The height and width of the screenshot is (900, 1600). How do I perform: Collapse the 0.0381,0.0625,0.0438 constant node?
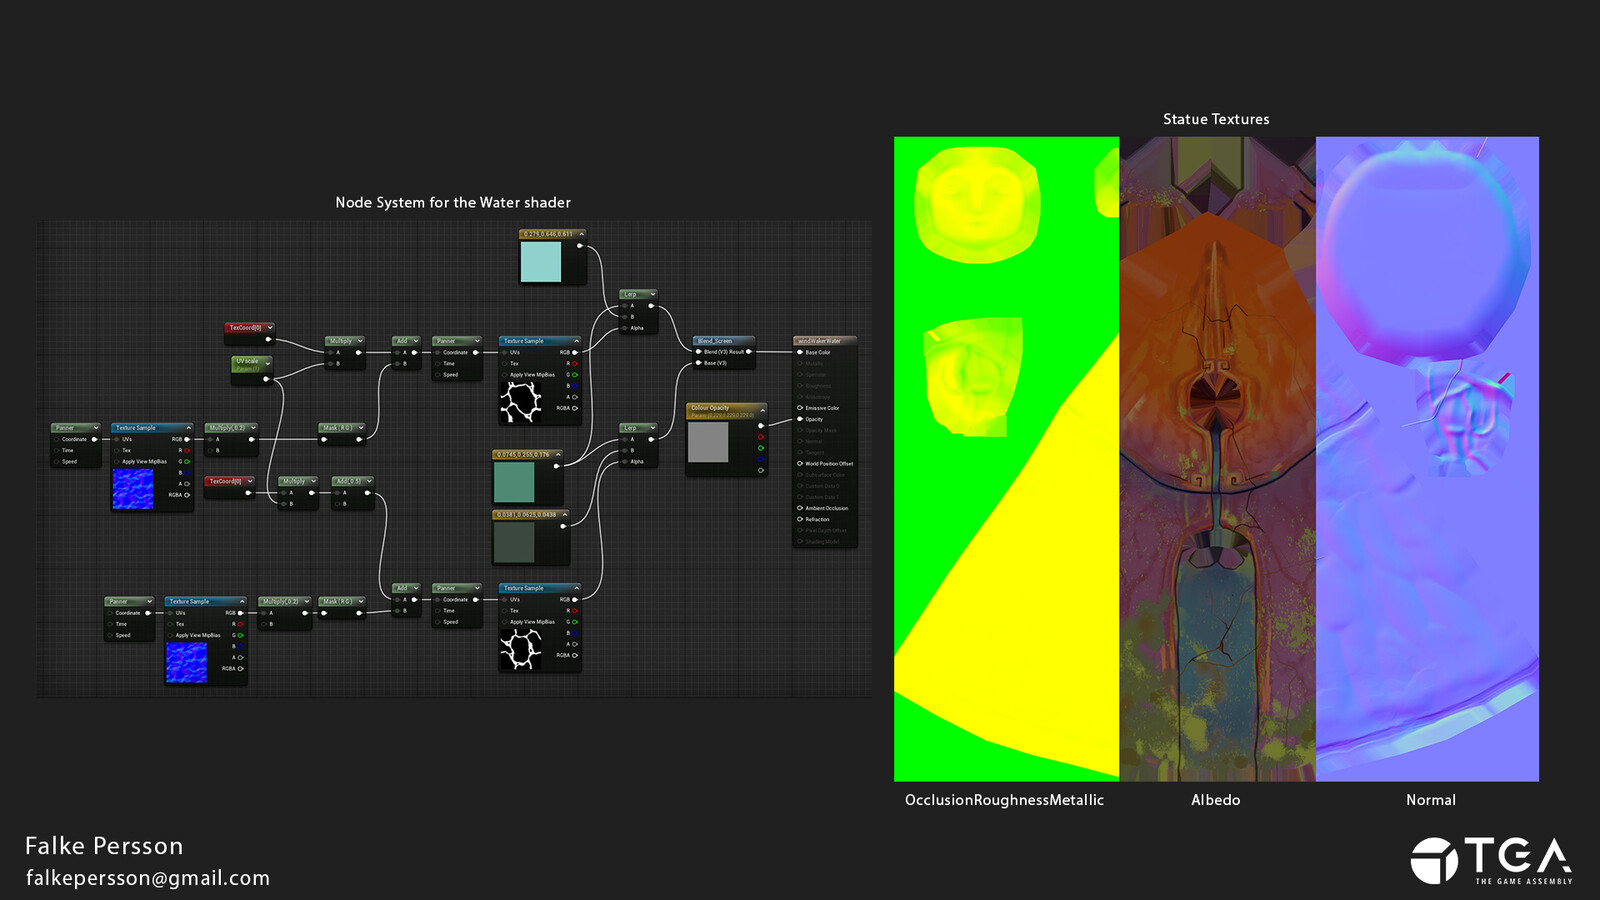pyautogui.click(x=564, y=514)
